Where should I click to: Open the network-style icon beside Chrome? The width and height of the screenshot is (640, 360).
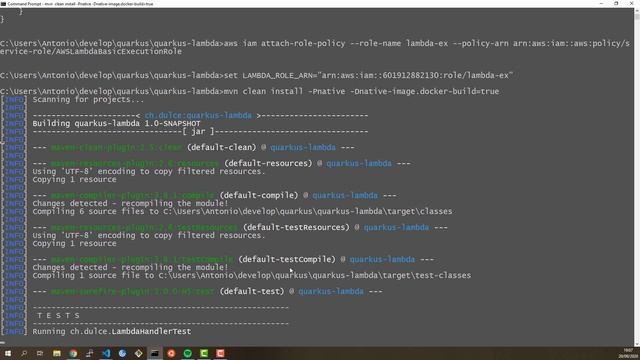coord(89,353)
